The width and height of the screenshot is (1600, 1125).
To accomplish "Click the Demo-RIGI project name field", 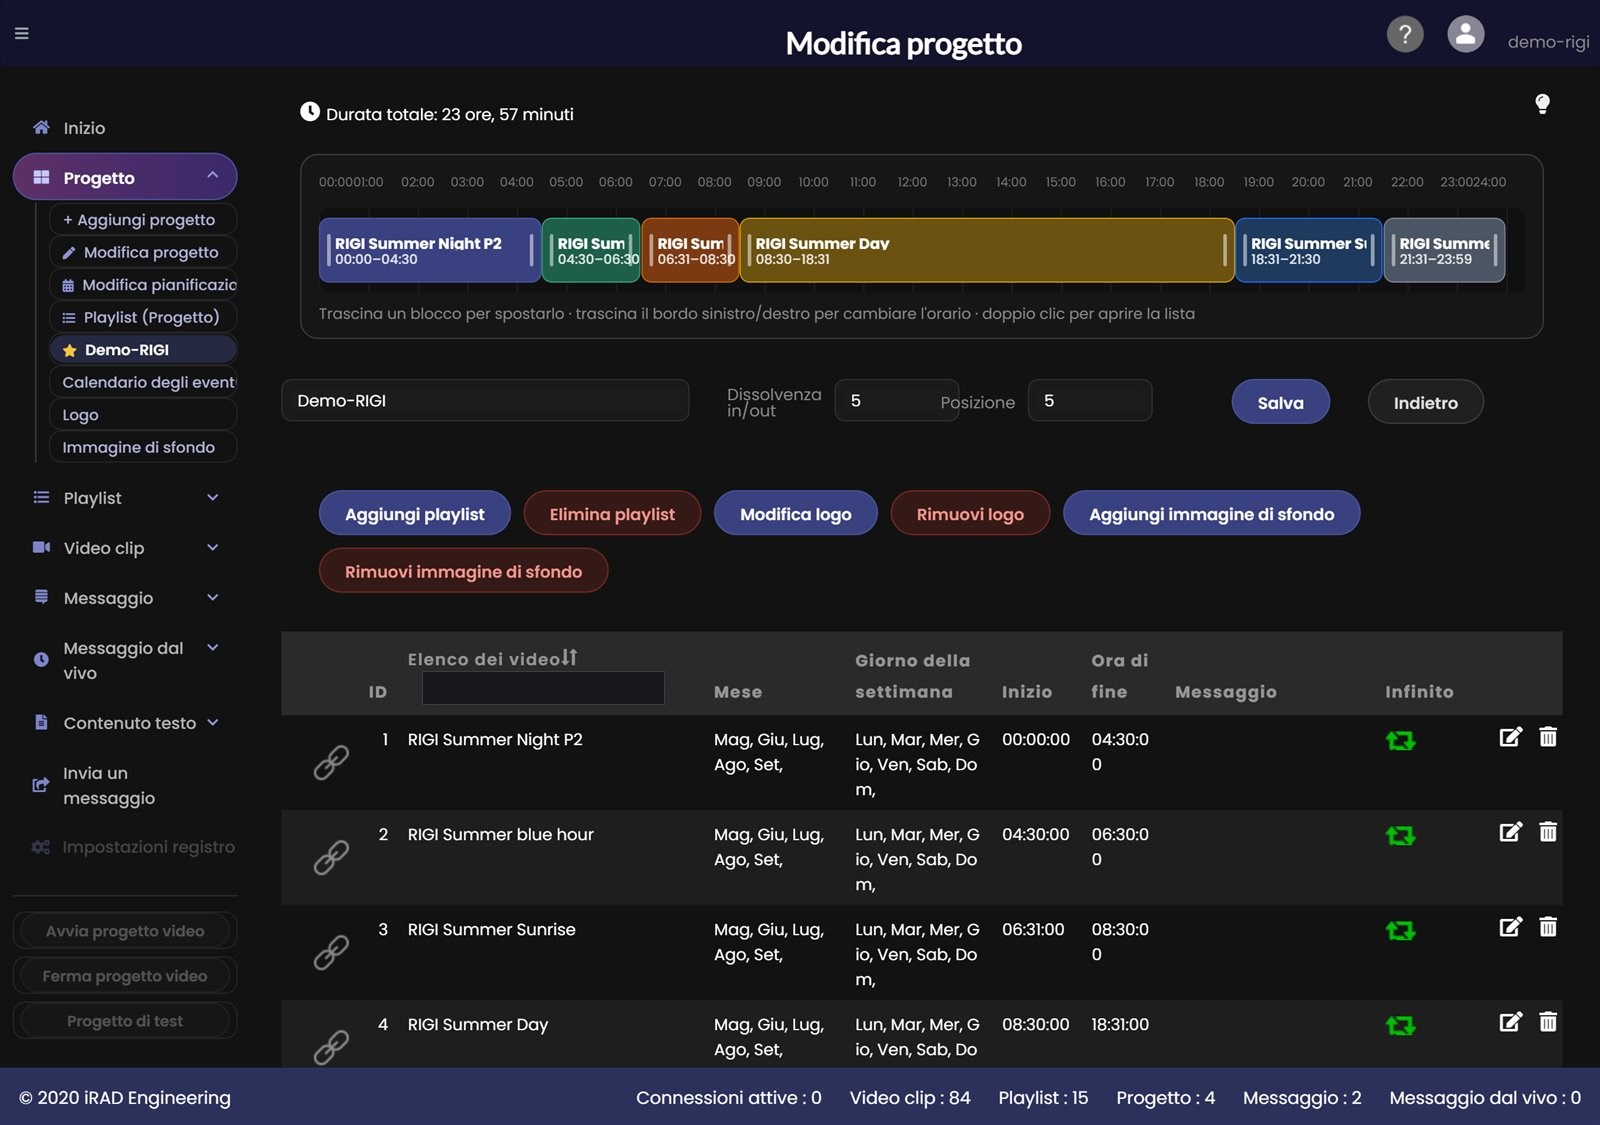I will [x=485, y=400].
